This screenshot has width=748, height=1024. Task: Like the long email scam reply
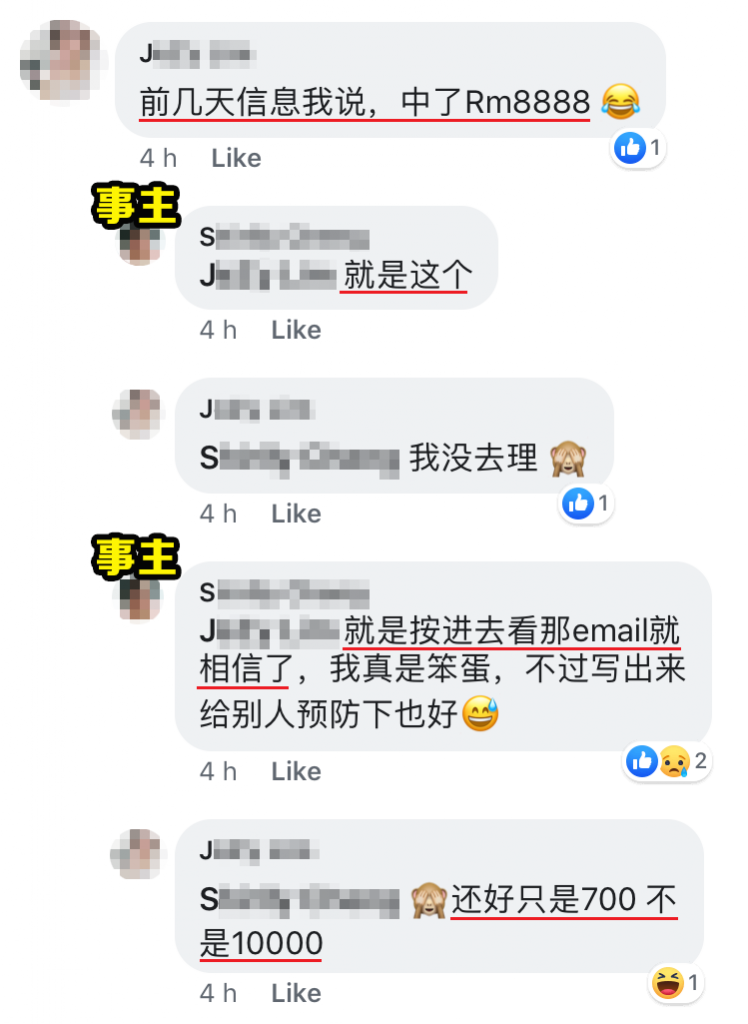pyautogui.click(x=296, y=771)
